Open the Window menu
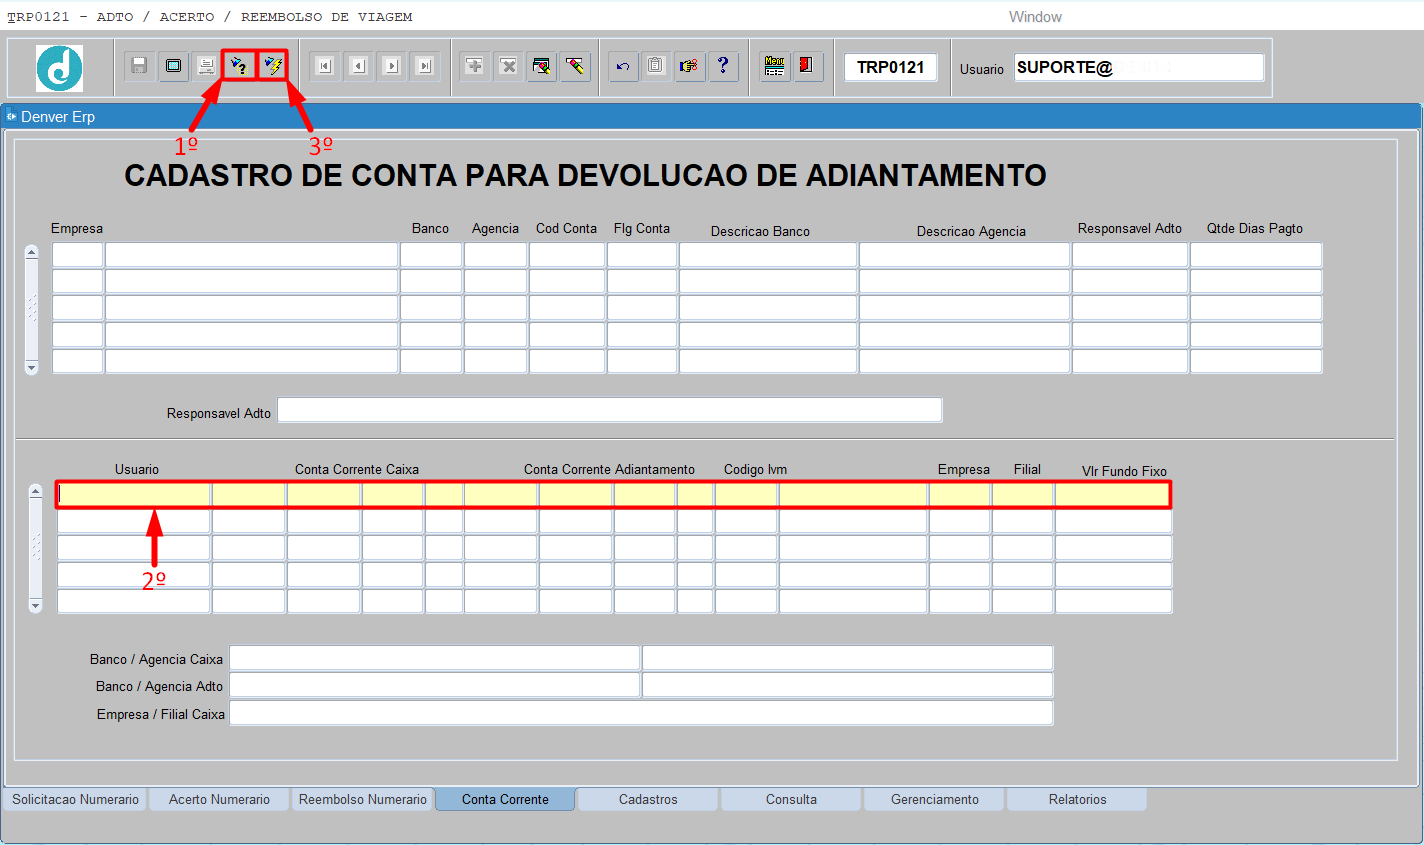The height and width of the screenshot is (845, 1424). [x=1035, y=16]
